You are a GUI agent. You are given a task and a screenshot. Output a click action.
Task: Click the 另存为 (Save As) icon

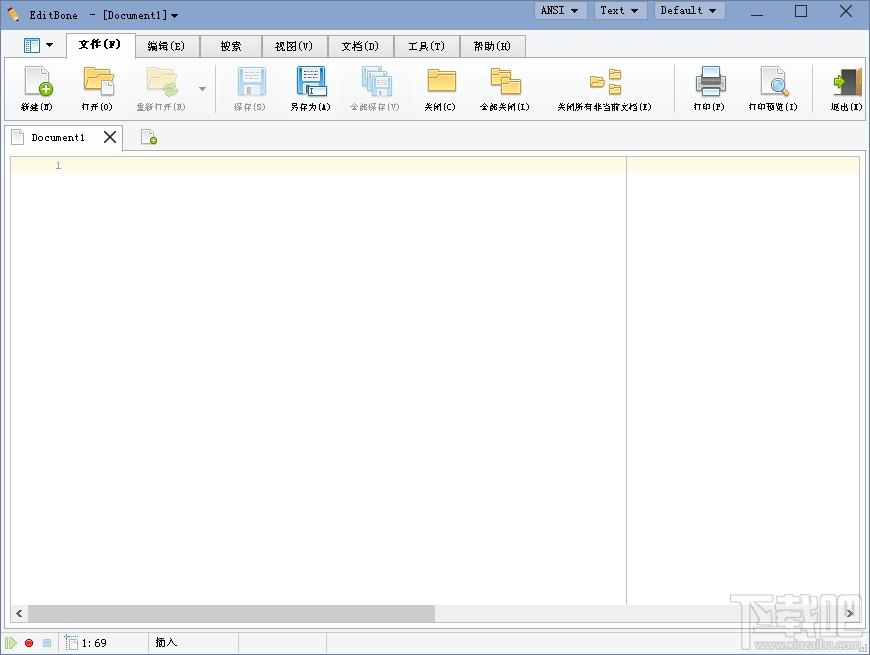click(310, 88)
